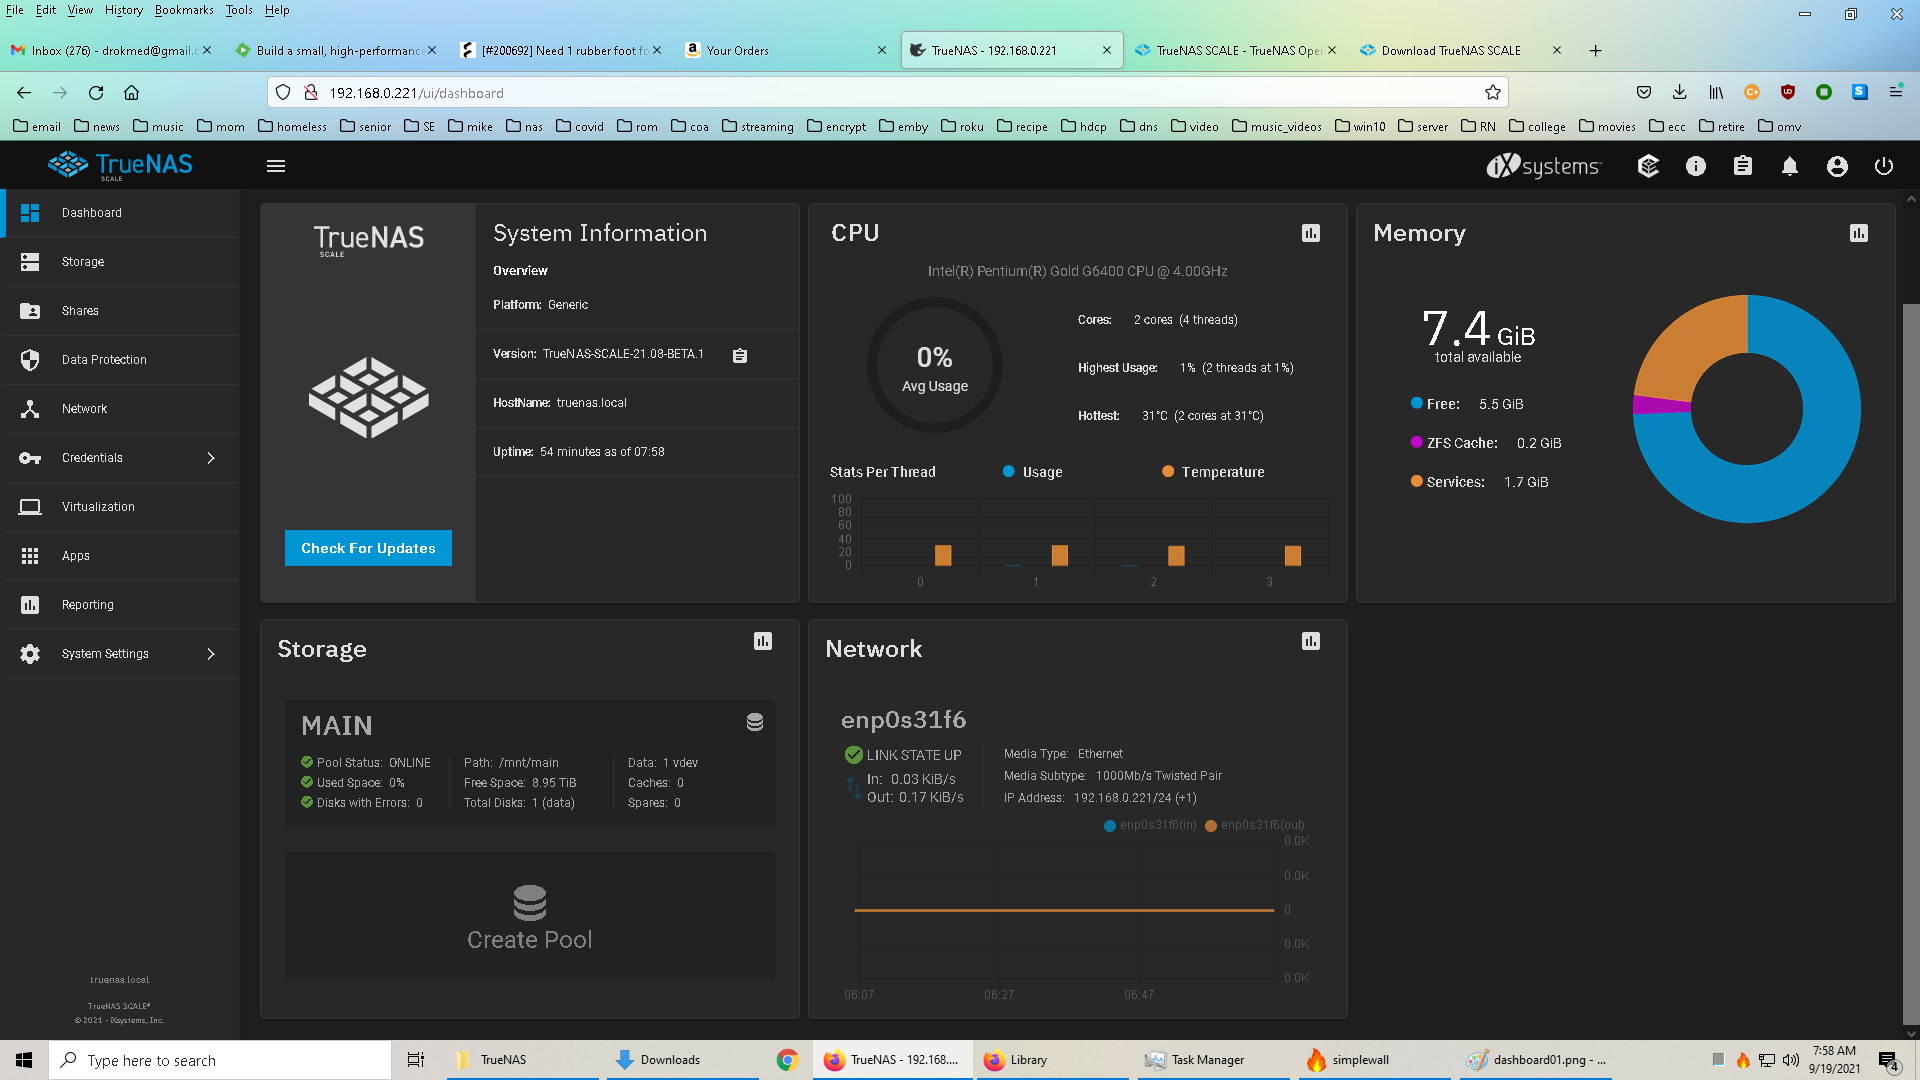
Task: Open the Bookmarks menu
Action: (184, 10)
